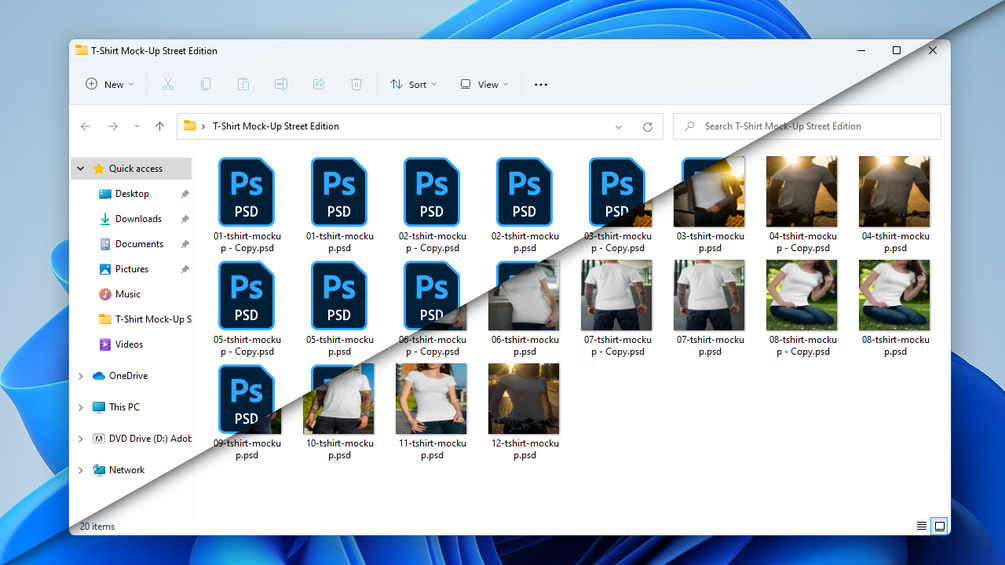Image resolution: width=1005 pixels, height=565 pixels.
Task: Select 05-tshirt-mockup - Copy.psd file icon
Action: pos(247,295)
